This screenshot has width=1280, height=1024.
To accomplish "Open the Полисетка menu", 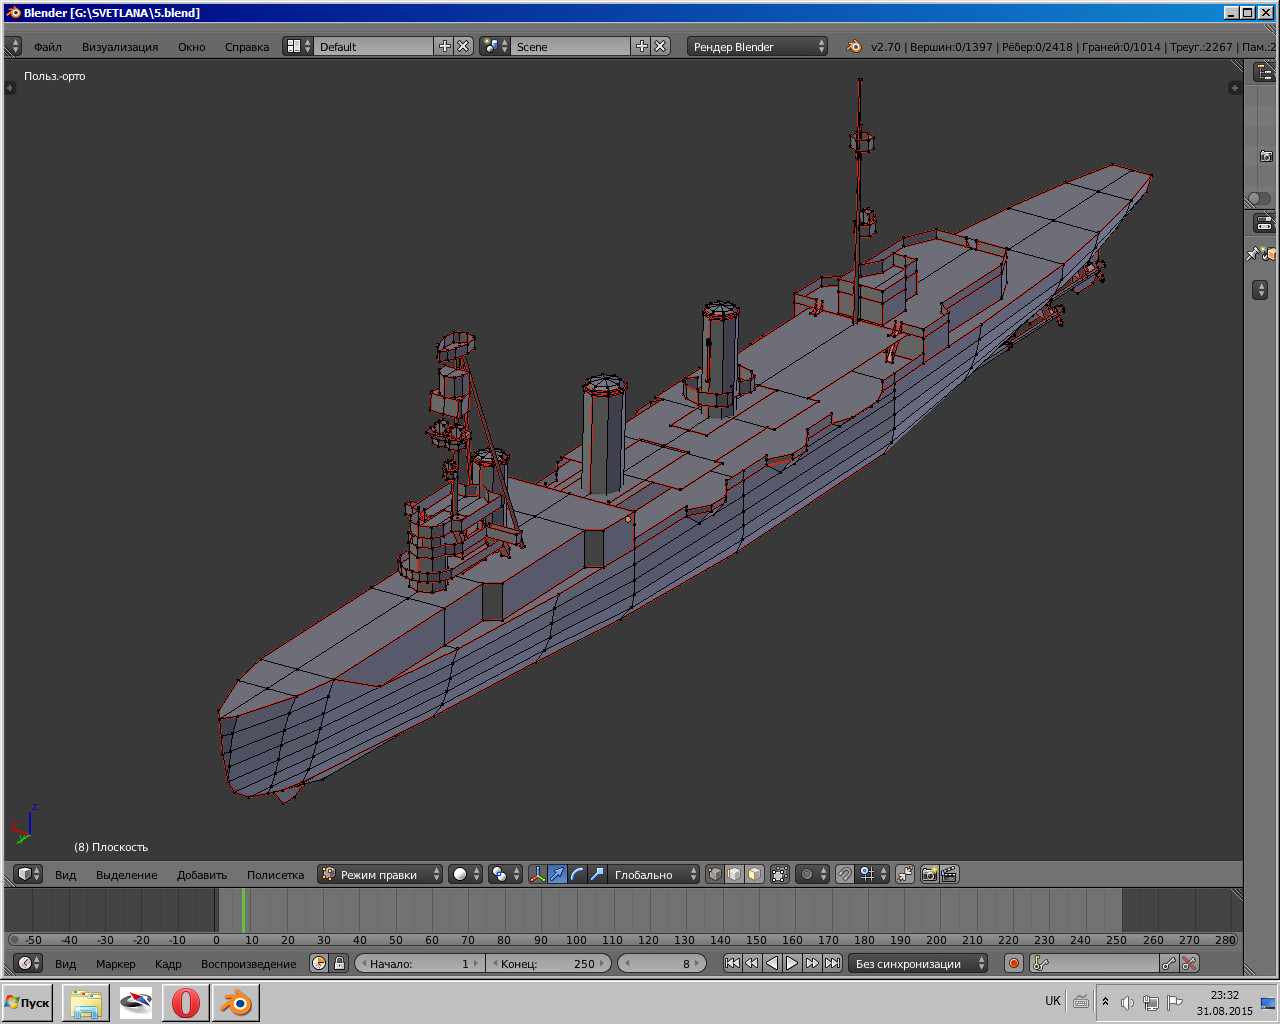I will pos(275,875).
